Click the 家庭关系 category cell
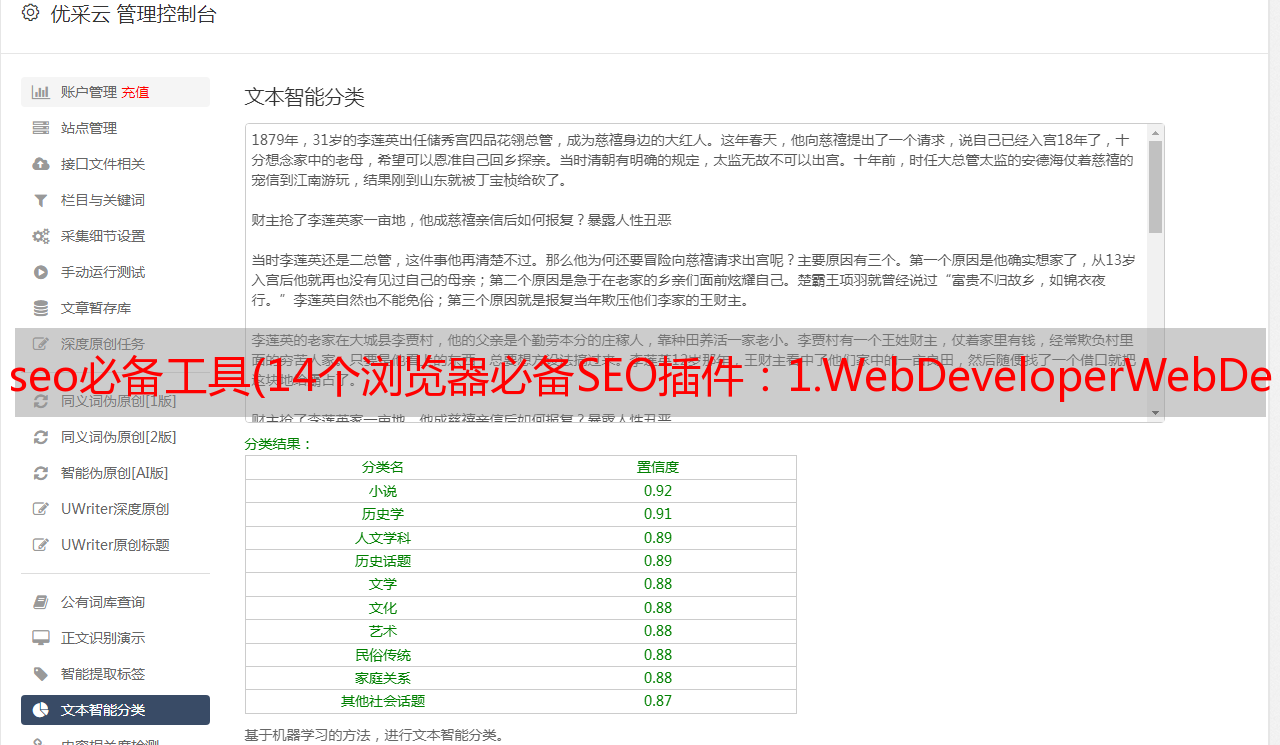 383,678
